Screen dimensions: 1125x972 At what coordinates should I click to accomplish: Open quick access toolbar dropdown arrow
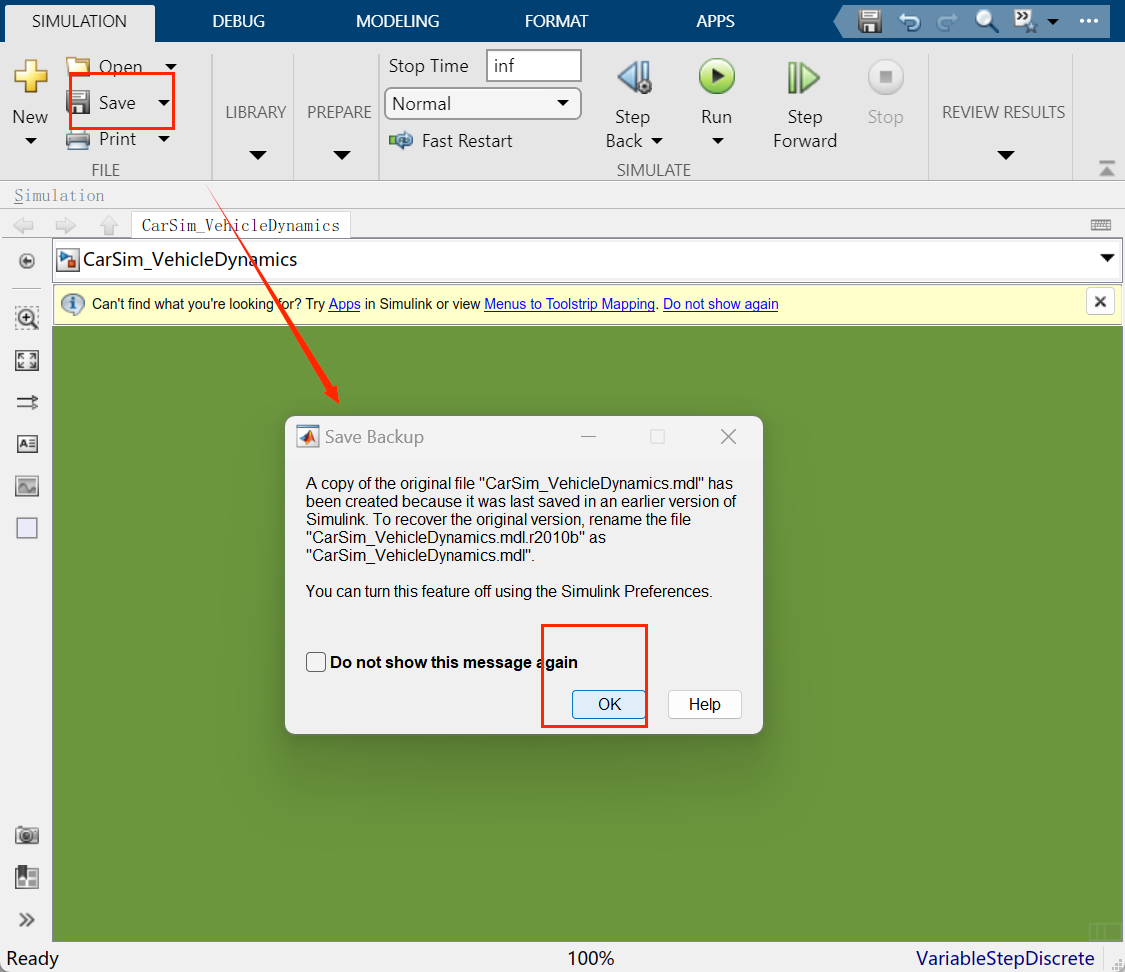[1053, 22]
